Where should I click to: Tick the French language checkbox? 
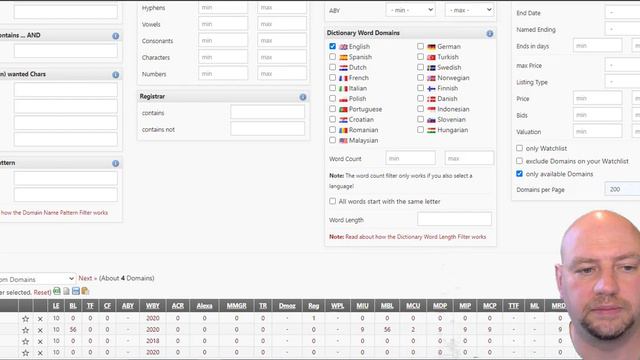click(332, 78)
